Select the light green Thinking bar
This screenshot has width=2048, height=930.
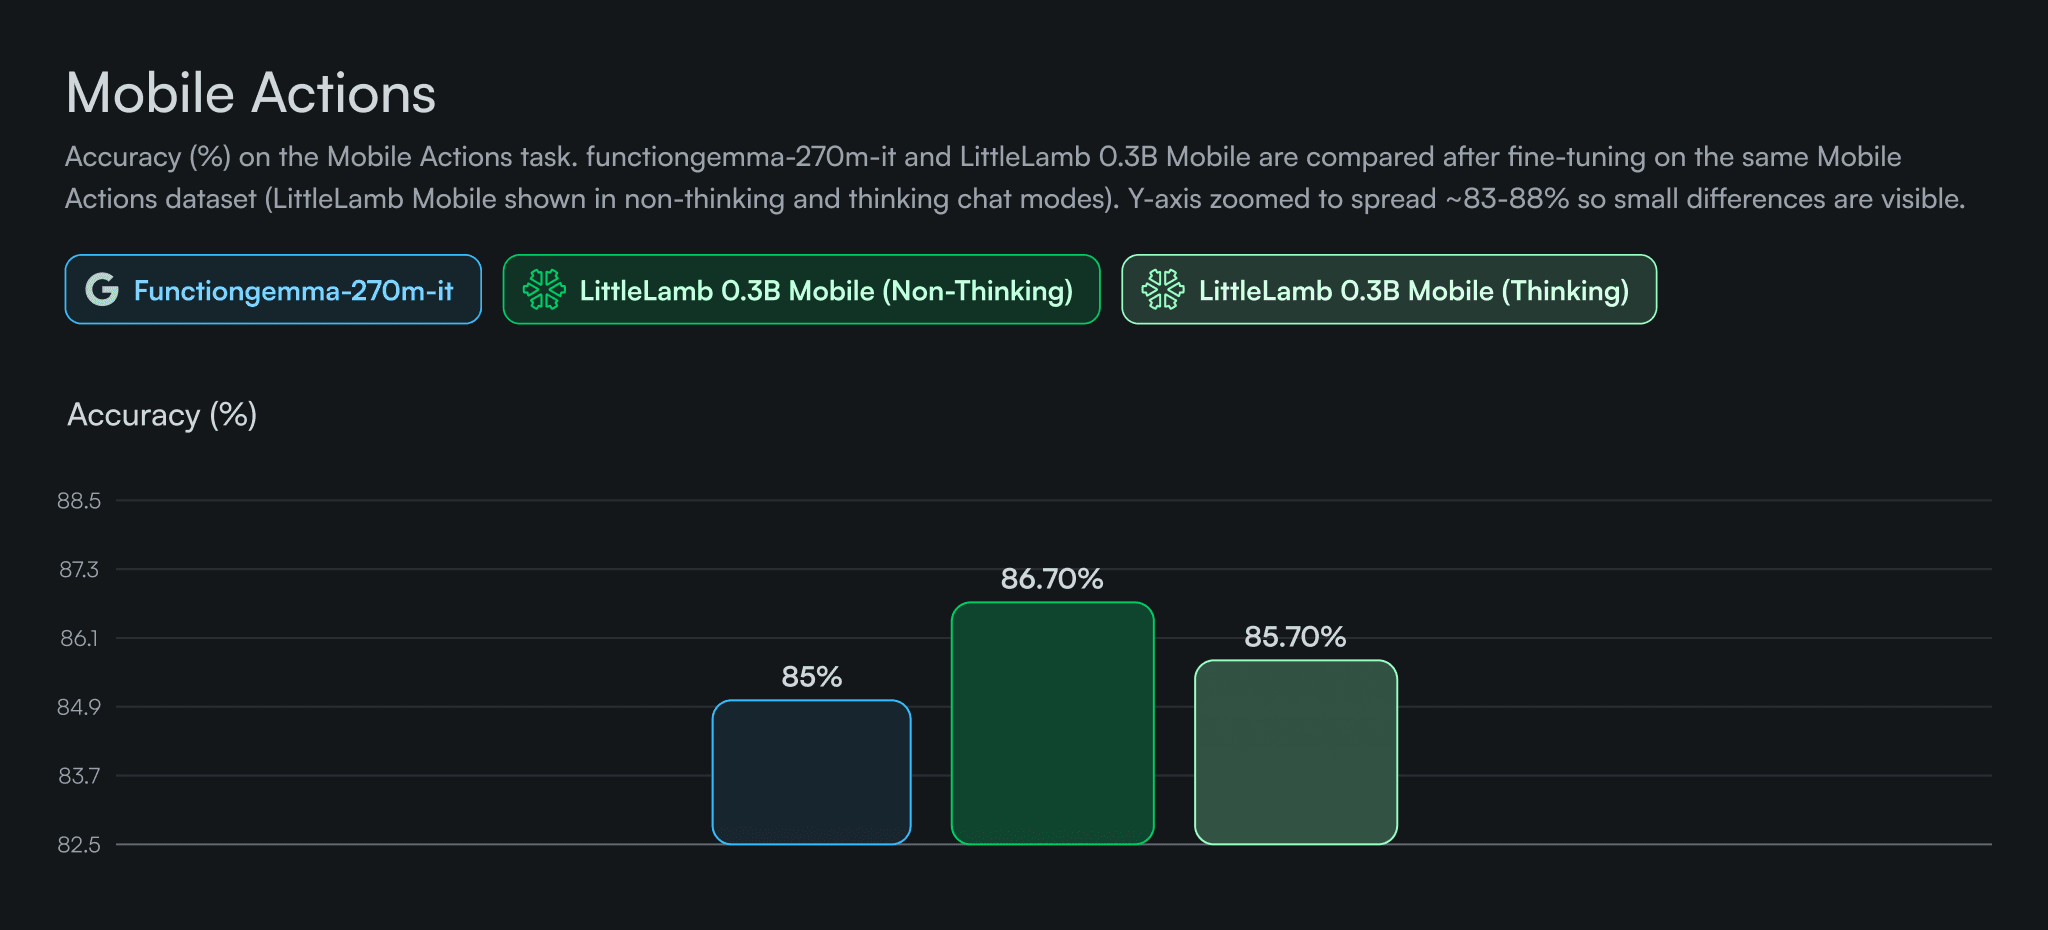1295,752
